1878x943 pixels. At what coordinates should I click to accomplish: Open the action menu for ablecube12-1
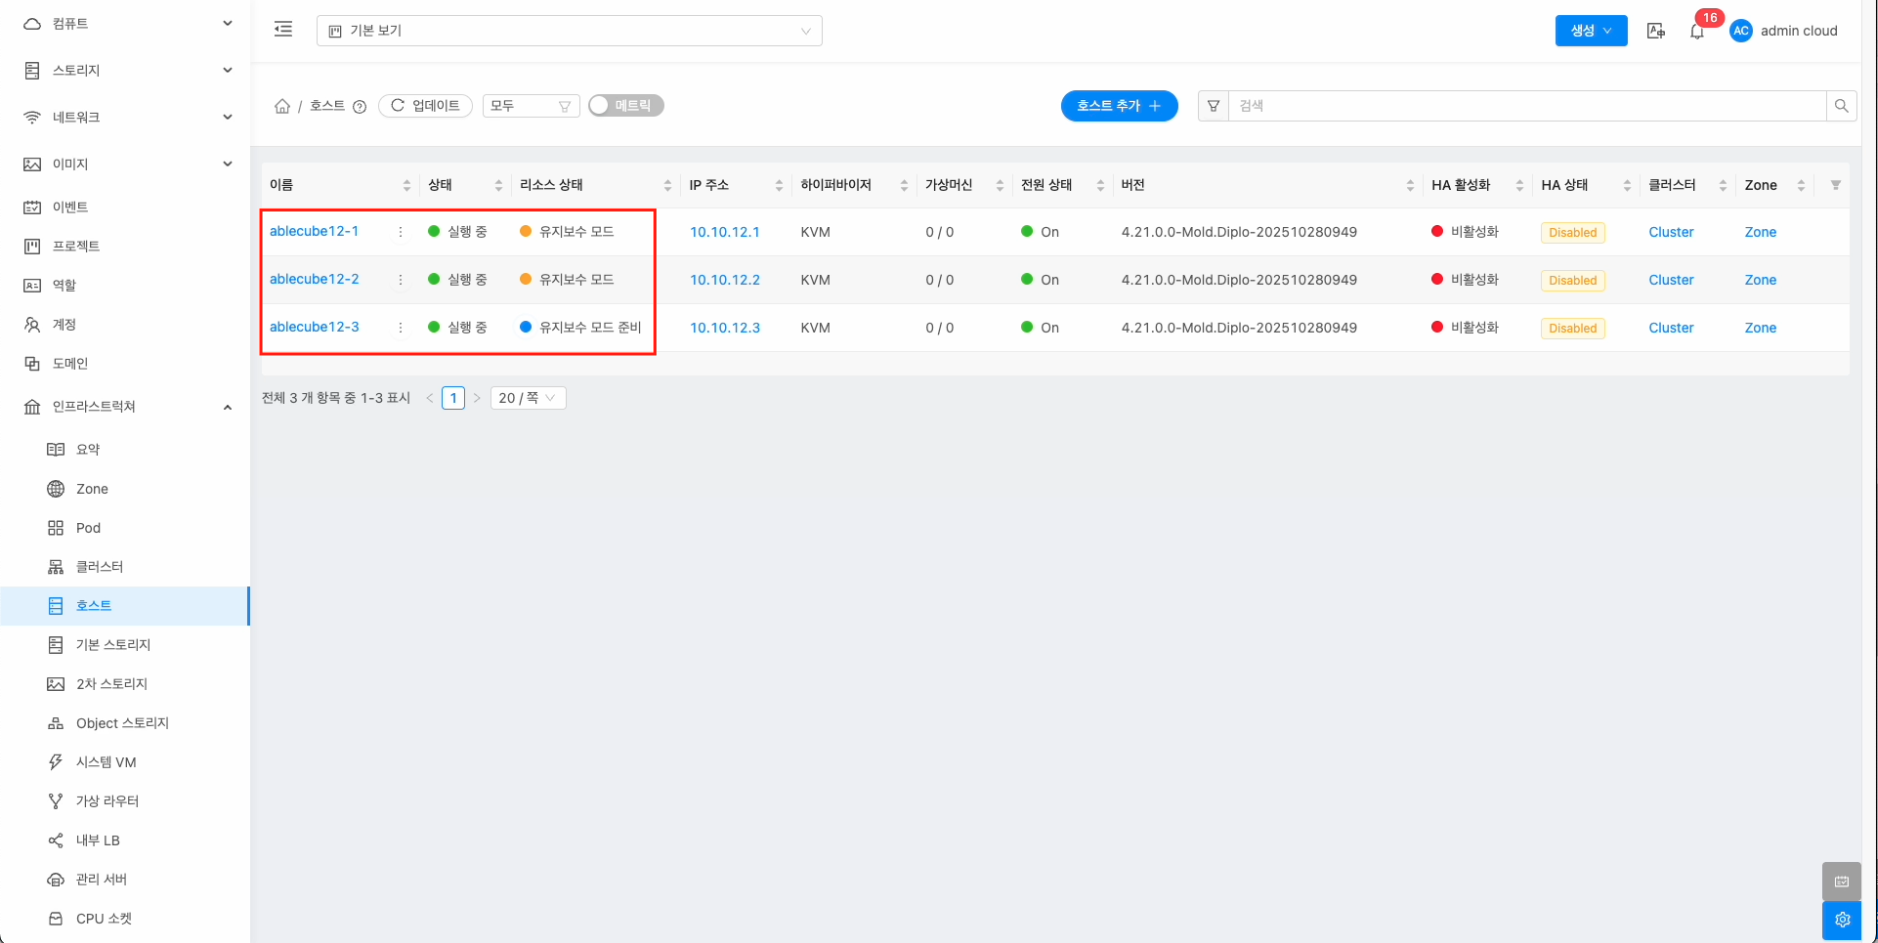coord(401,232)
